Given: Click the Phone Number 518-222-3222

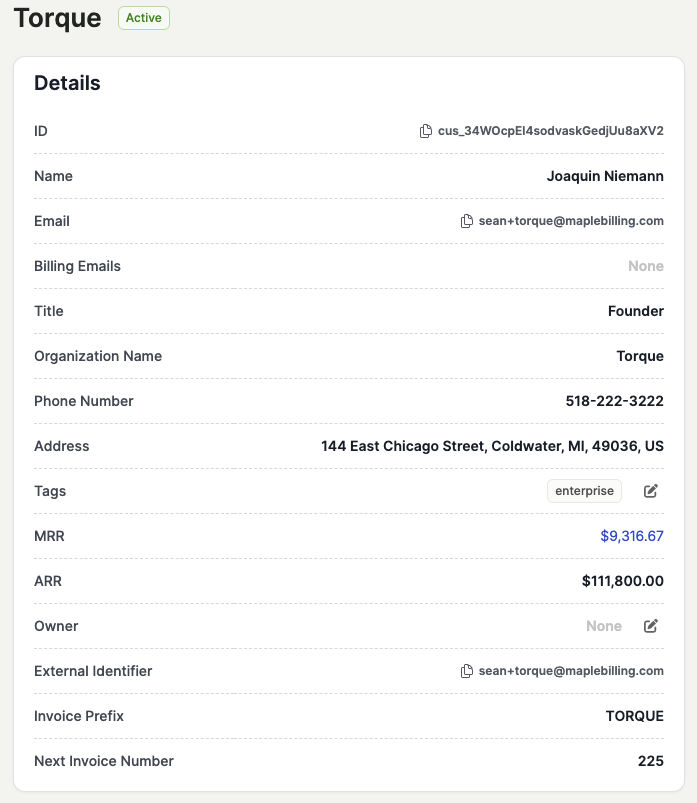Looking at the screenshot, I should point(615,401).
